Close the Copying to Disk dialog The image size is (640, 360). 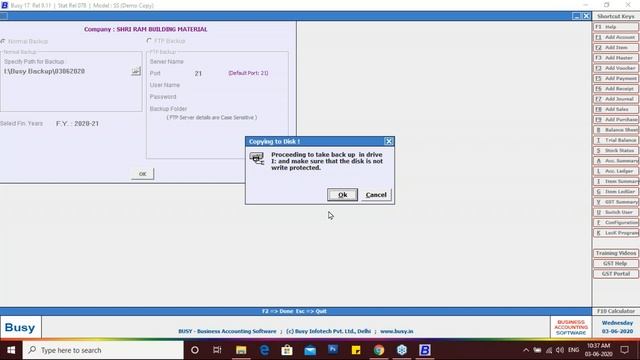(389, 141)
